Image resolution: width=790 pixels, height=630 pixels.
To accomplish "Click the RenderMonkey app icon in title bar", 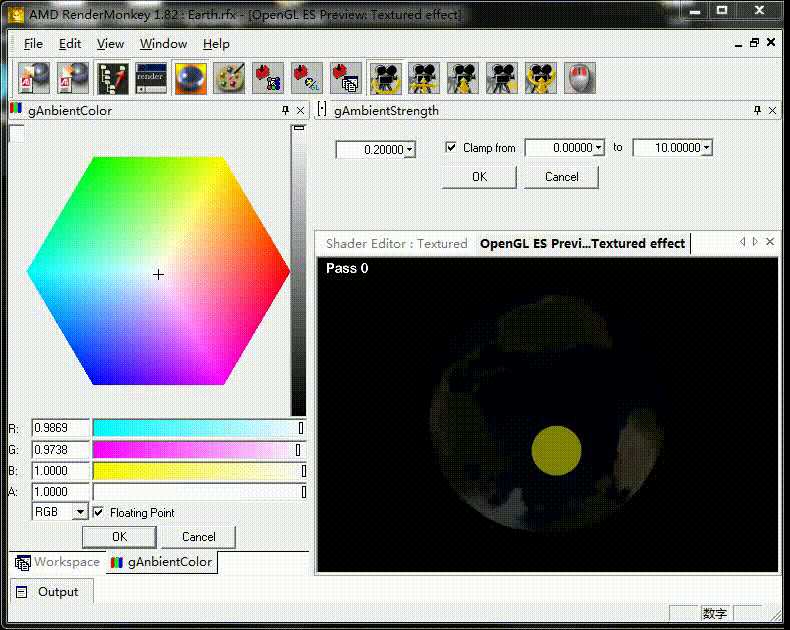I will click(16, 15).
